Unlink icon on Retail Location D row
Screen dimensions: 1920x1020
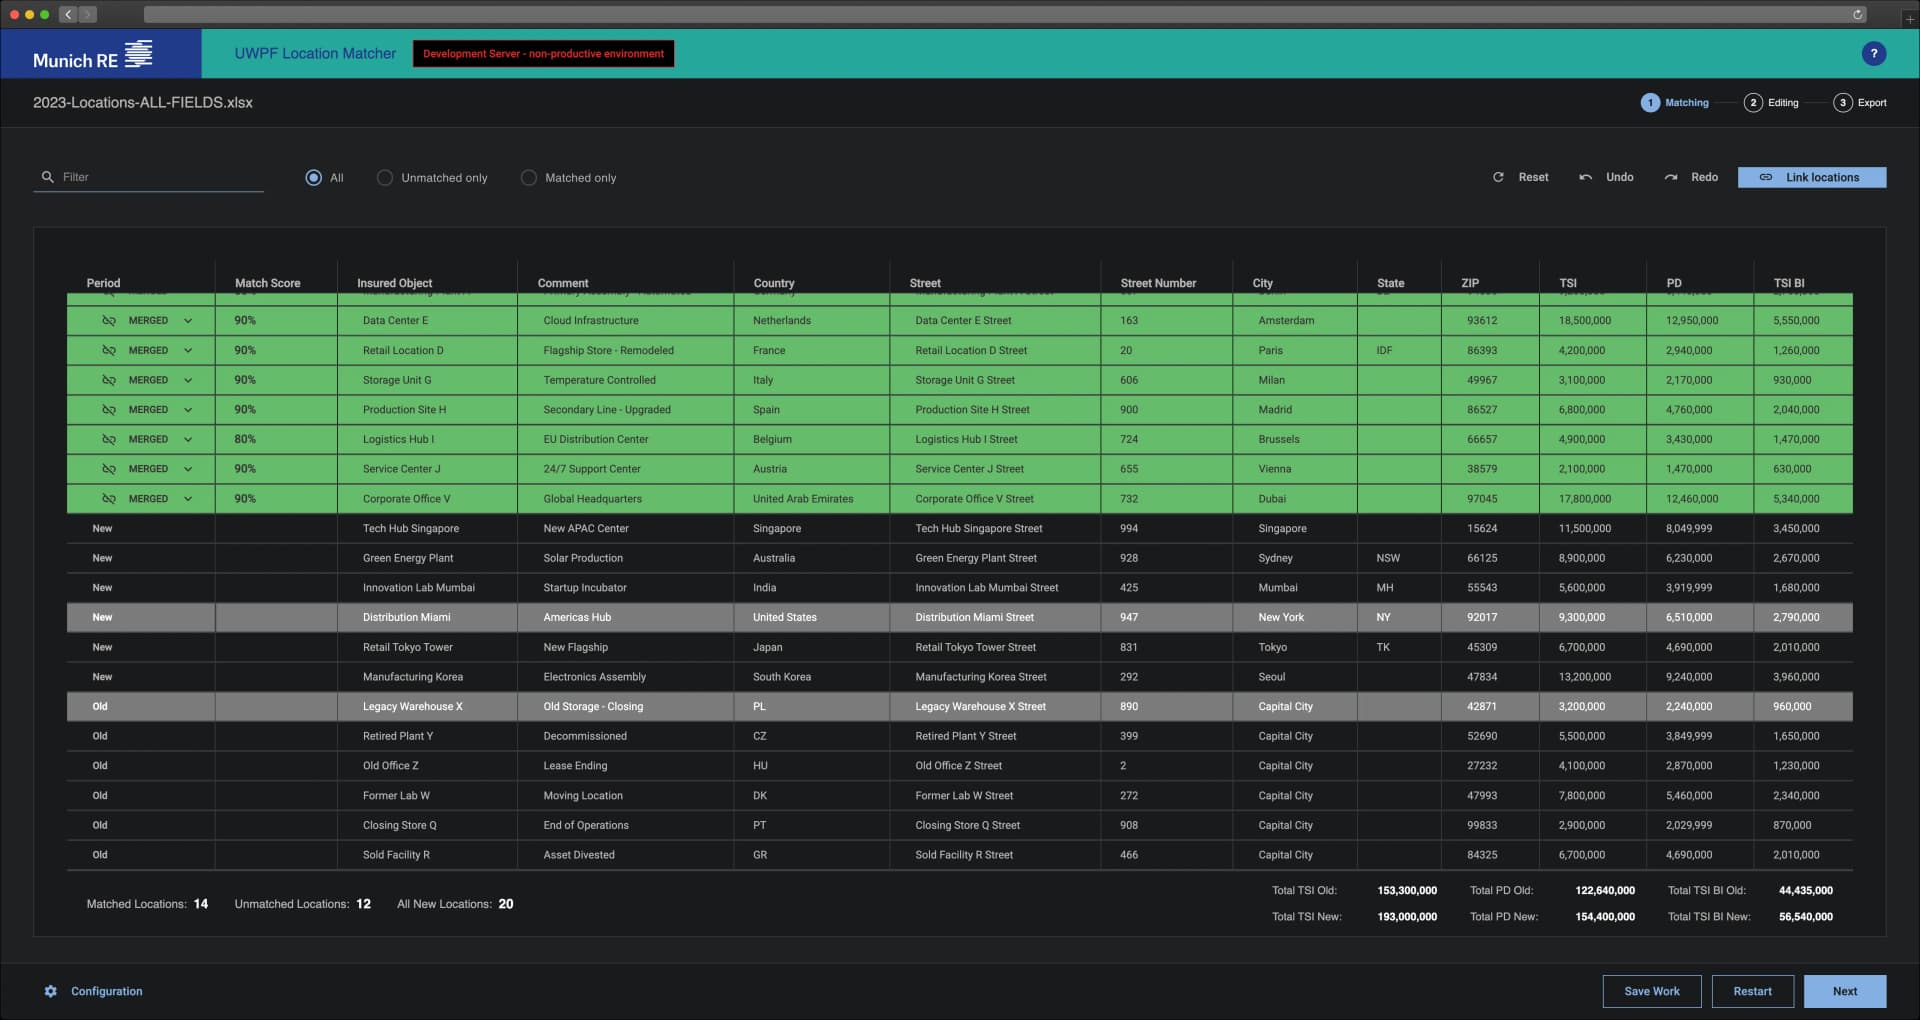click(x=109, y=350)
